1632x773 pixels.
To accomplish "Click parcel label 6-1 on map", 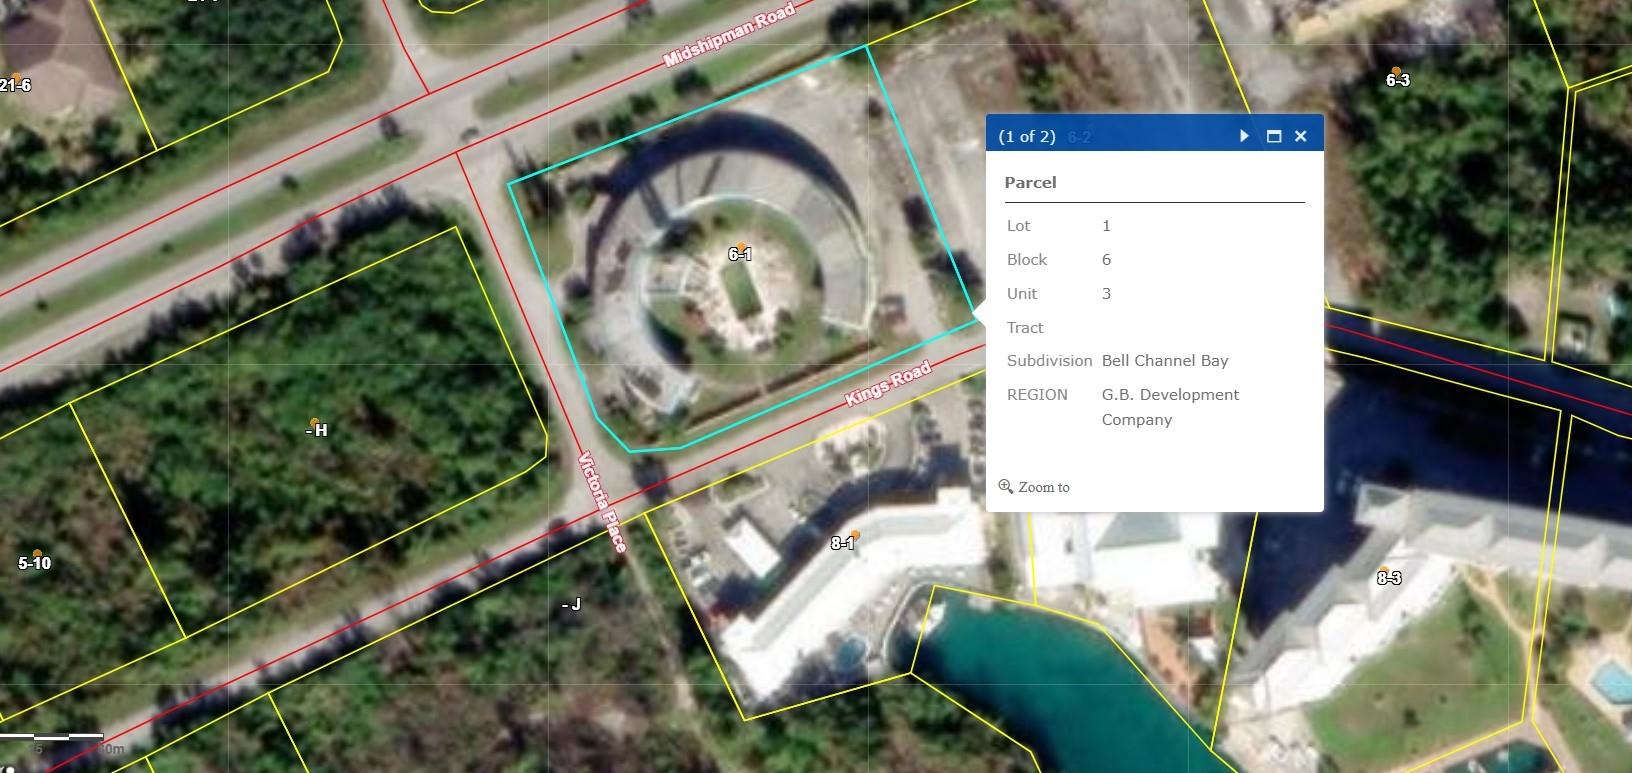I will (740, 255).
